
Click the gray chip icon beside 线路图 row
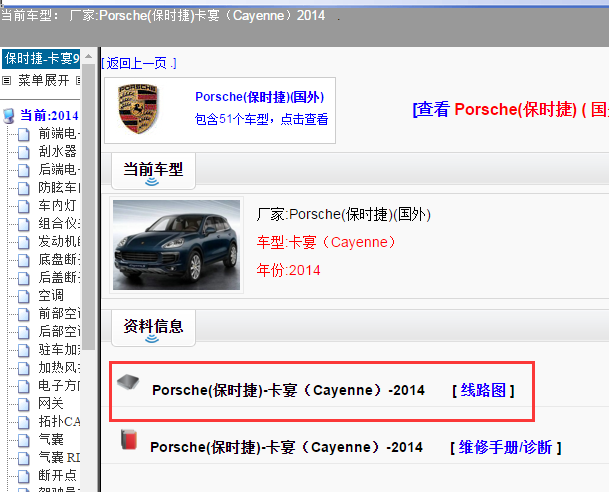coord(128,382)
